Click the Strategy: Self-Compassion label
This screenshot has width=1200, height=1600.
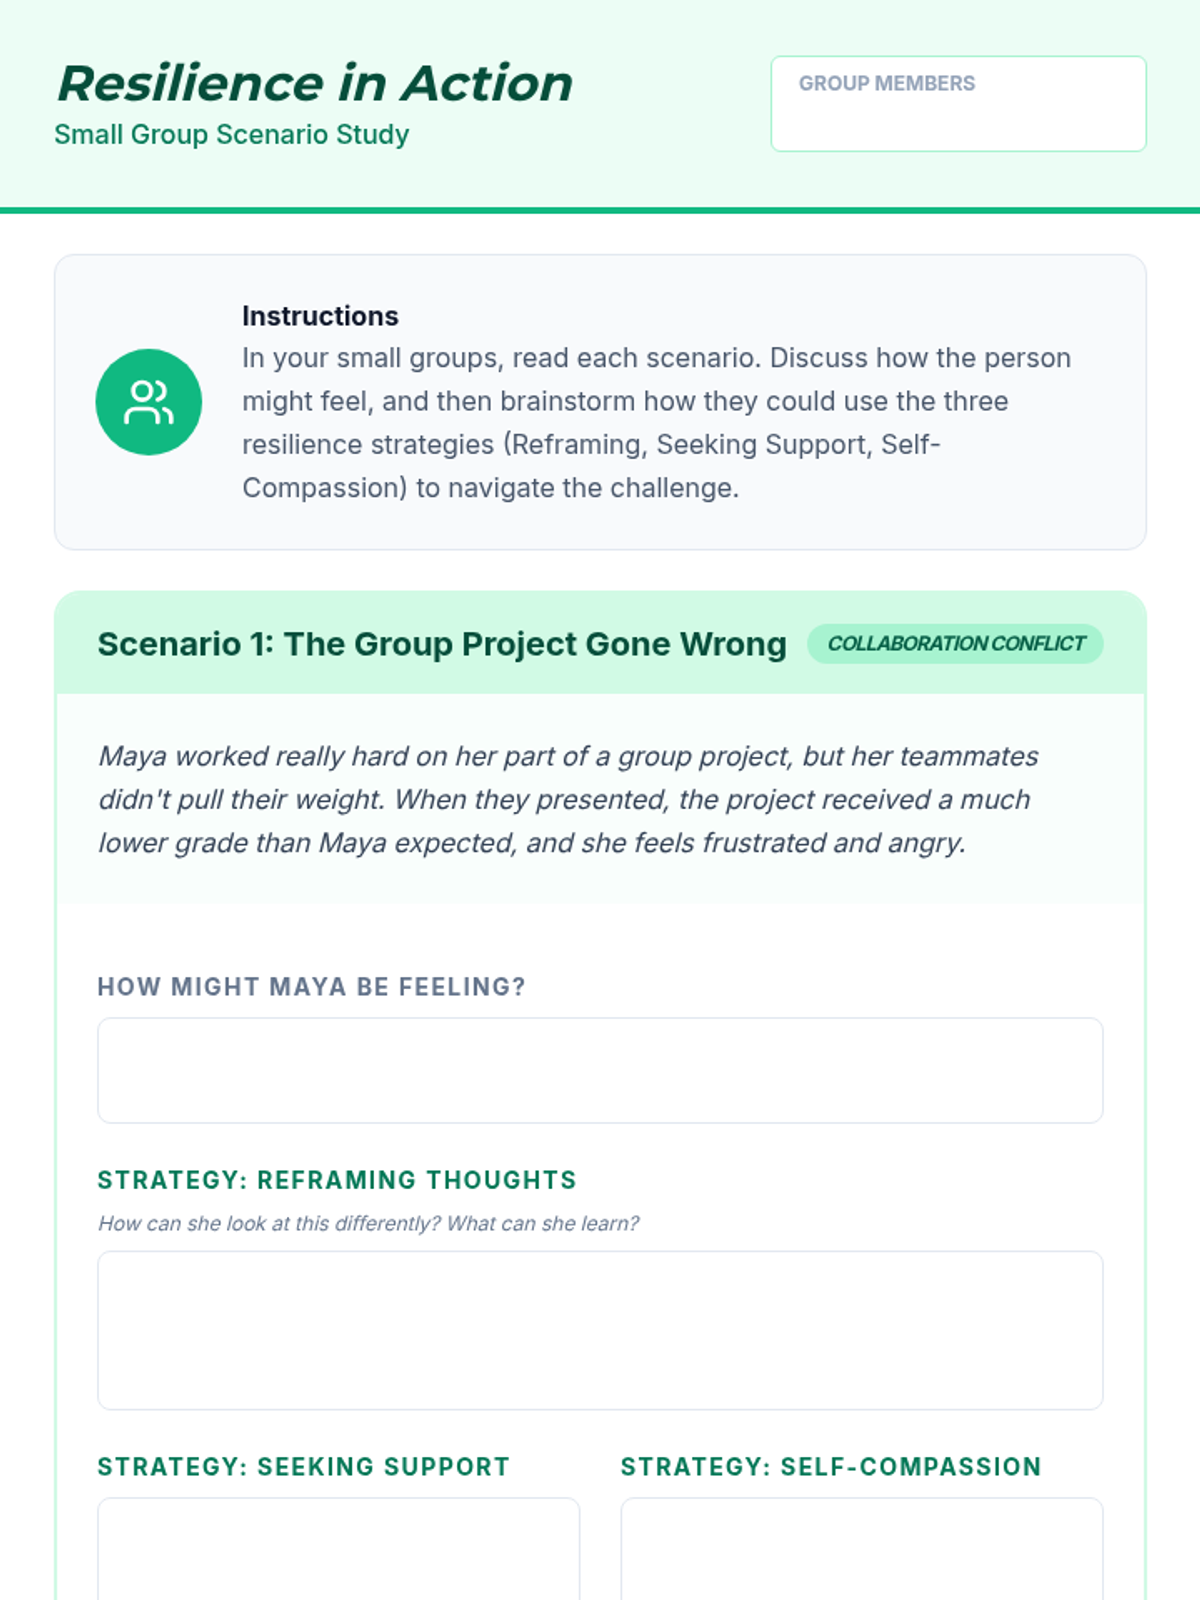830,1467
